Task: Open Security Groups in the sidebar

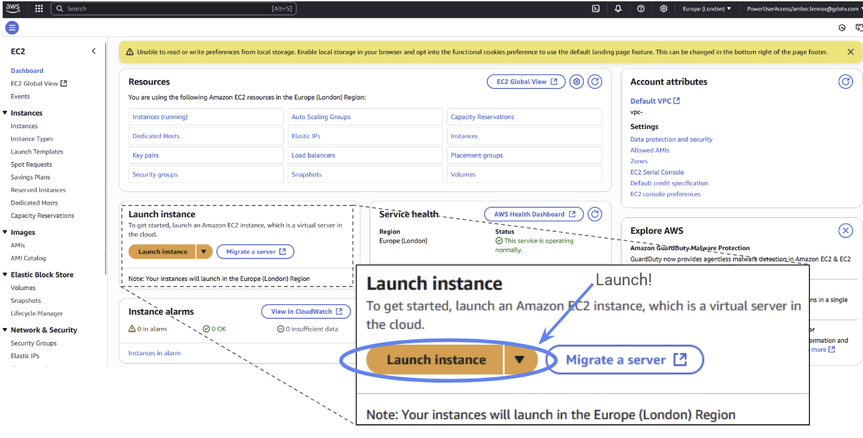Action: click(34, 343)
